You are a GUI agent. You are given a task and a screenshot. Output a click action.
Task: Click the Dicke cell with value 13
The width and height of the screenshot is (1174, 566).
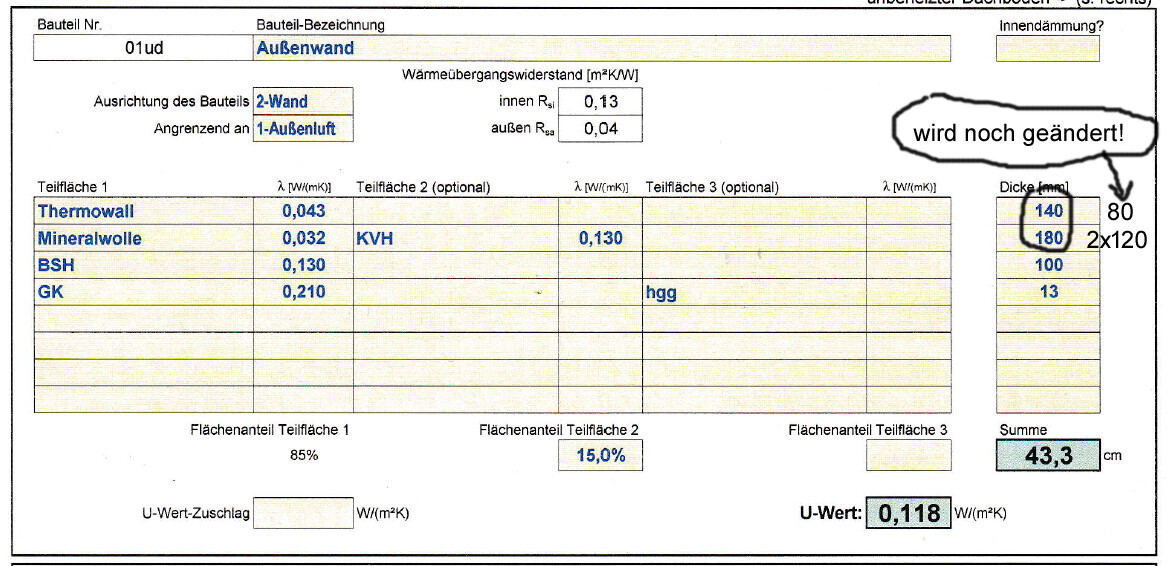[x=1047, y=292]
